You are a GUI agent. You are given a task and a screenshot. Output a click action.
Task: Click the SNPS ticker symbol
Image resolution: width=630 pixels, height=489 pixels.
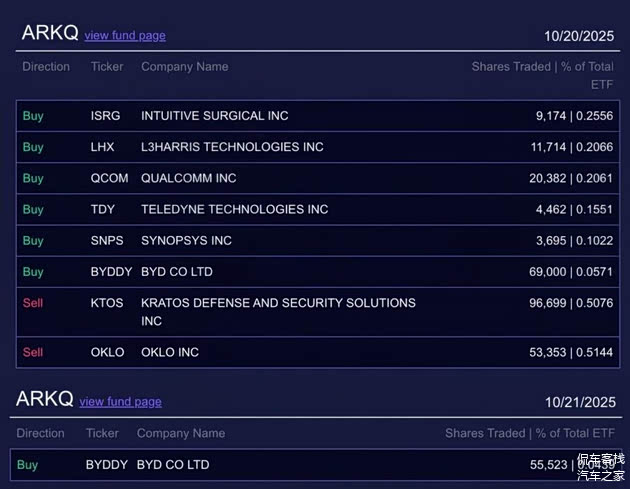[x=107, y=241]
